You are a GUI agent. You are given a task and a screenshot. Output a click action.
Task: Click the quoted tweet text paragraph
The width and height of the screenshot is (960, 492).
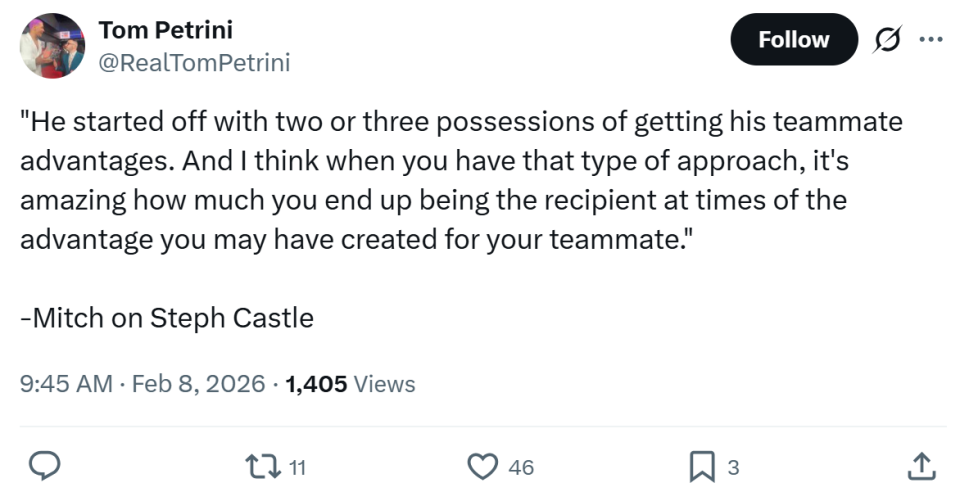pyautogui.click(x=460, y=179)
